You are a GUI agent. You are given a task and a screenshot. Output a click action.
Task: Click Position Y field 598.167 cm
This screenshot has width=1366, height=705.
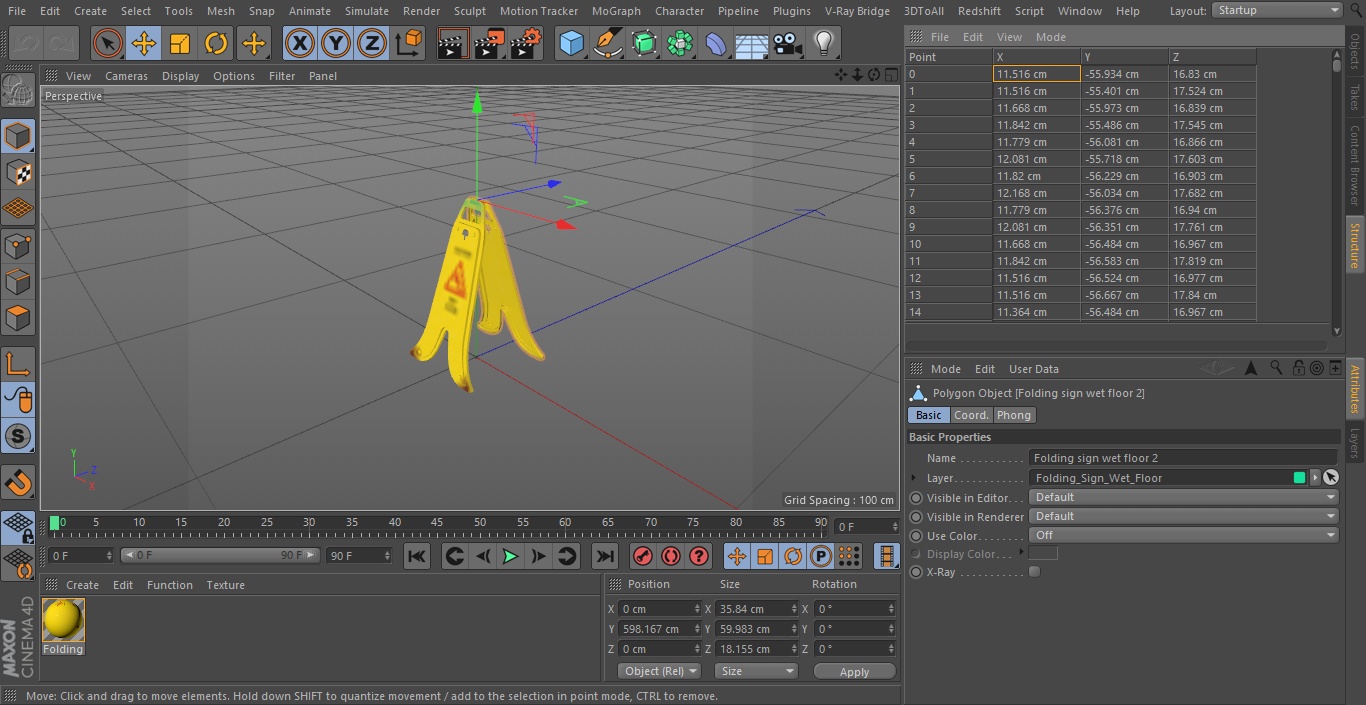click(x=659, y=629)
